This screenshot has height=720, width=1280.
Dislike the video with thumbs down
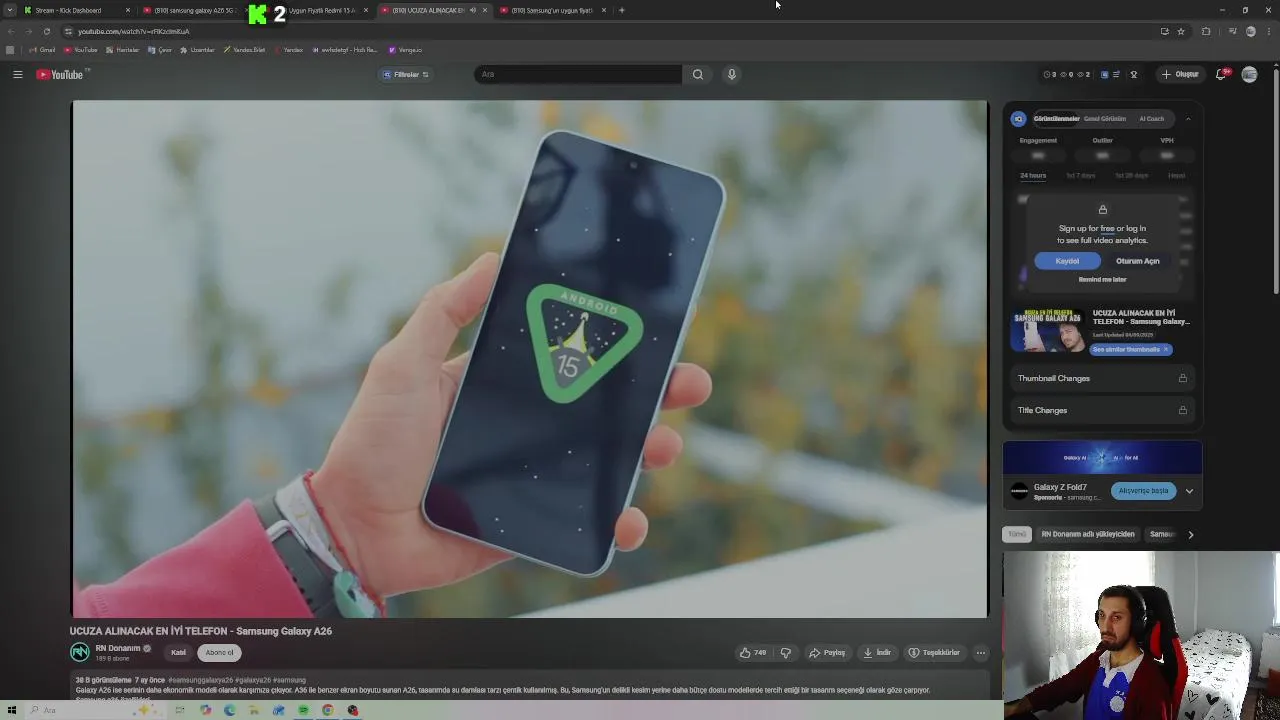(786, 653)
